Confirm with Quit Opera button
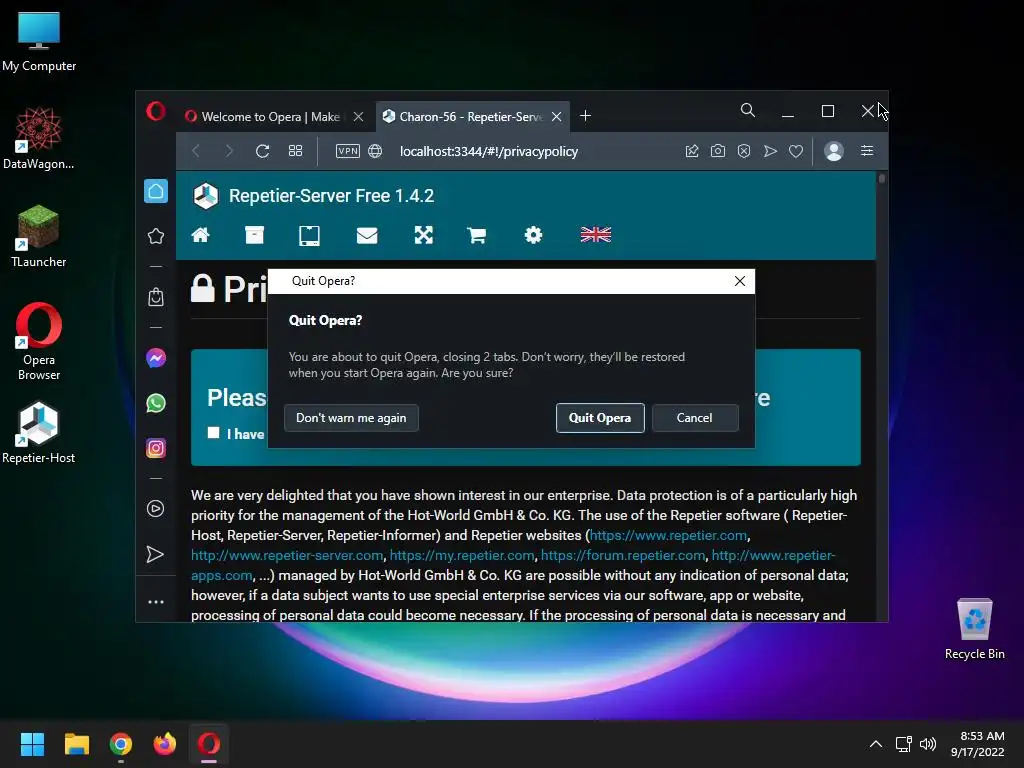 [600, 418]
